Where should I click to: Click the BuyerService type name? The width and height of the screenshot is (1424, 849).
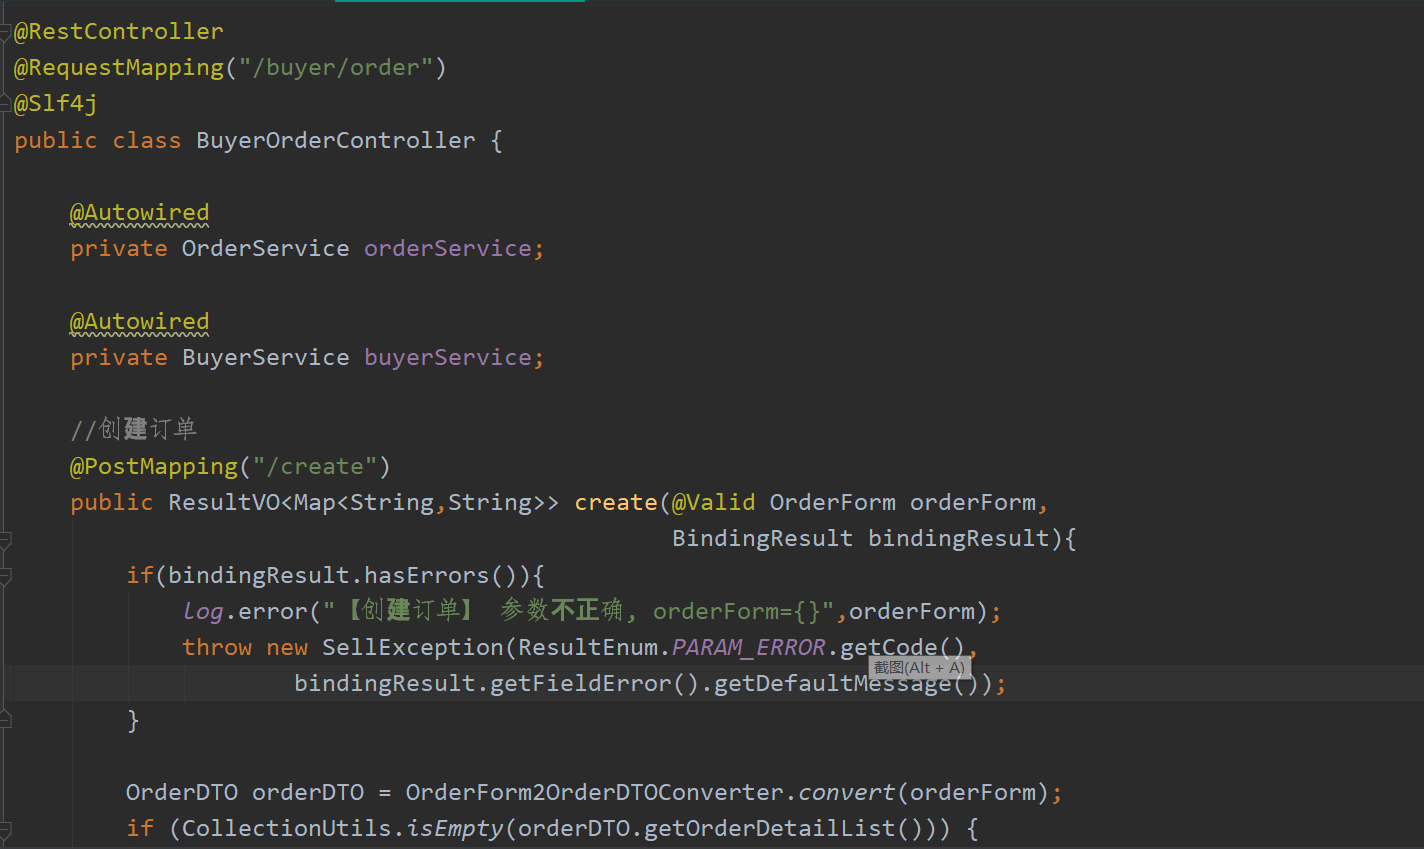tap(266, 358)
